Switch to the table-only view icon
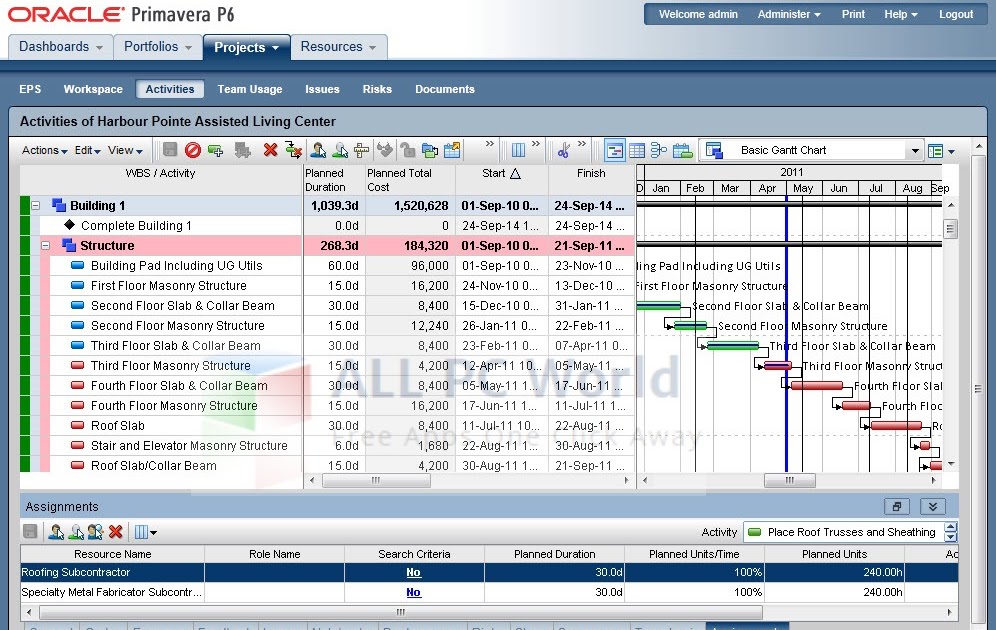 click(636, 151)
